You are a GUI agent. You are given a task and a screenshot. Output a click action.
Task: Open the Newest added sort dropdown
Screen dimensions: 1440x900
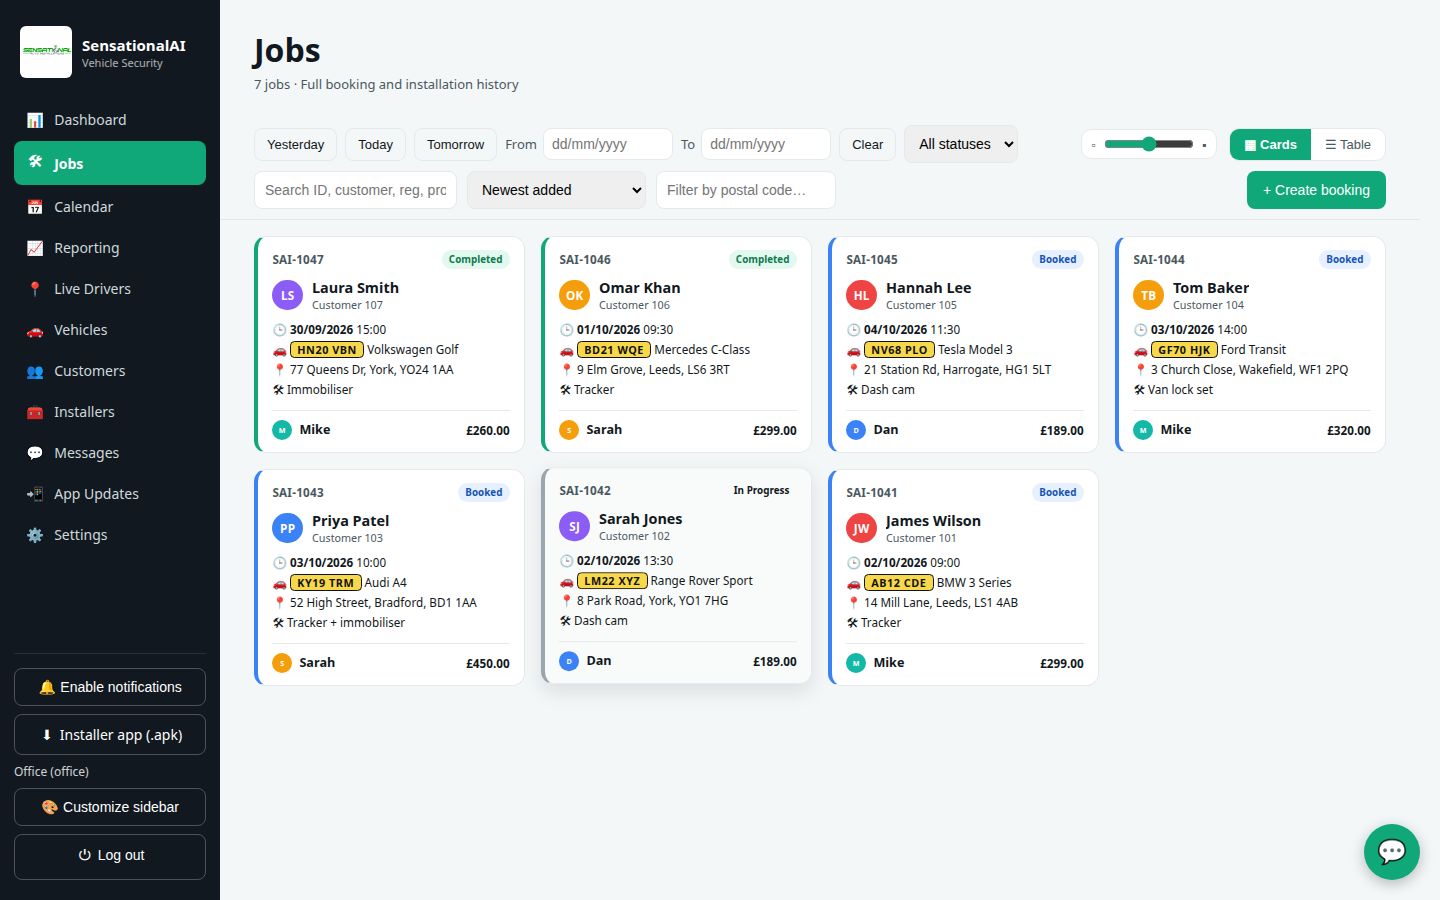tap(557, 190)
